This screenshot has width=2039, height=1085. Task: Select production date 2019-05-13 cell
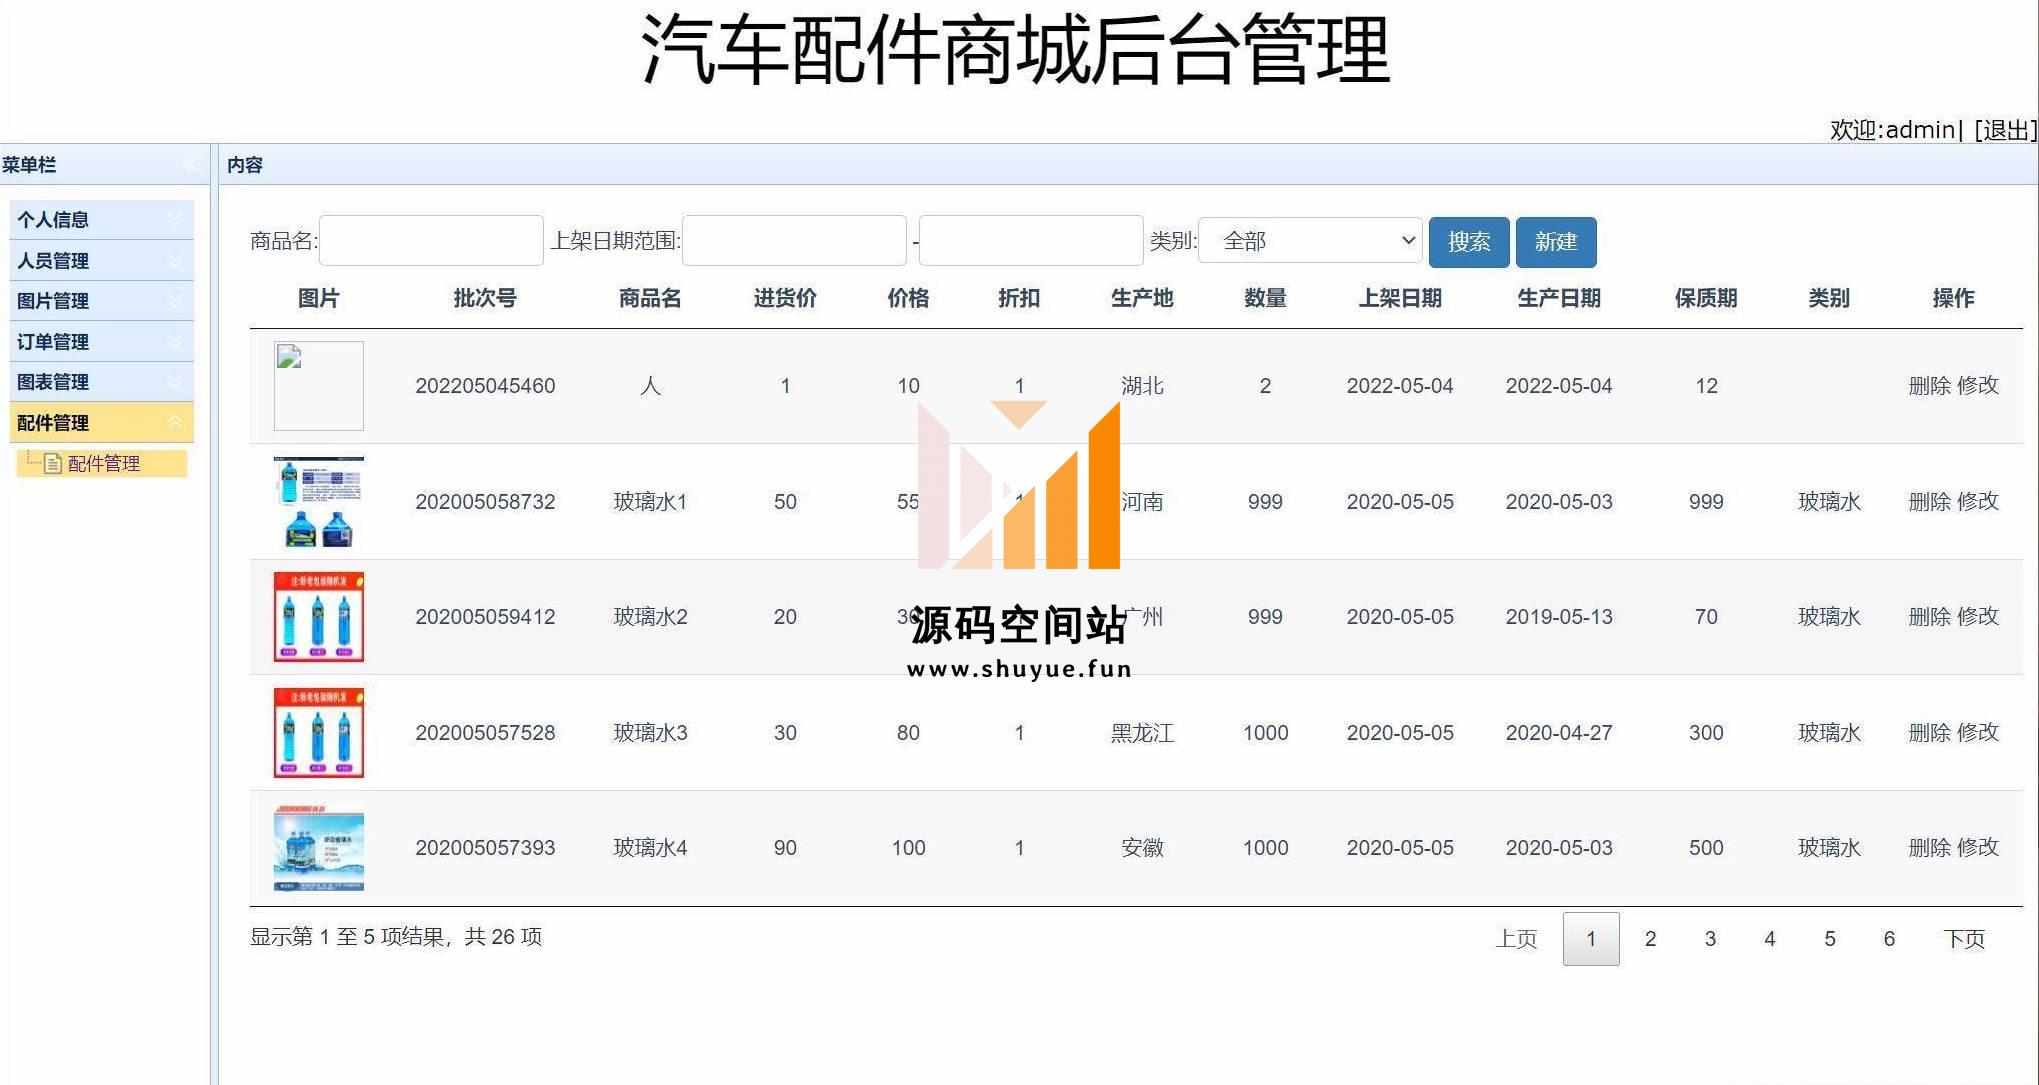pyautogui.click(x=1559, y=617)
